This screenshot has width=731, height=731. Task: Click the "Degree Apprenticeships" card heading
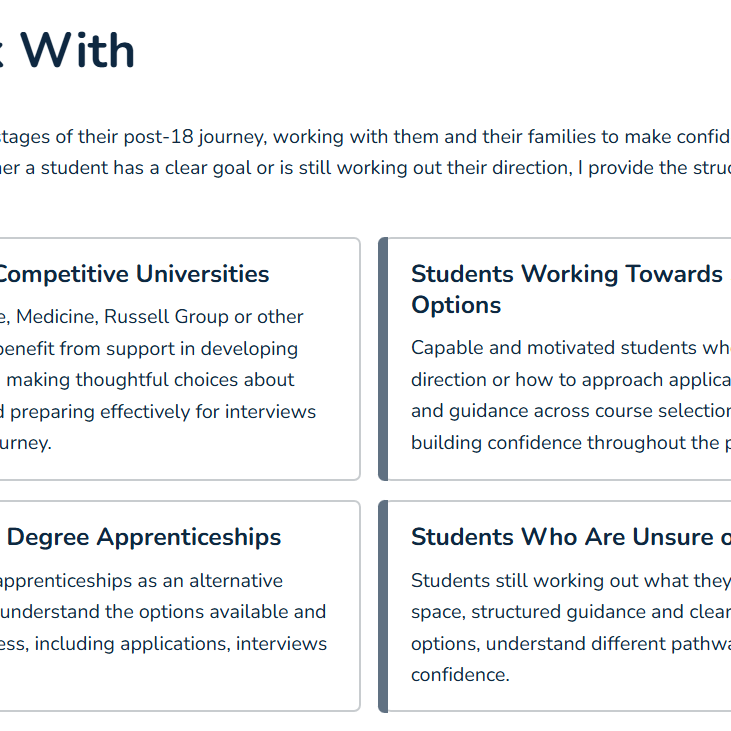(144, 537)
